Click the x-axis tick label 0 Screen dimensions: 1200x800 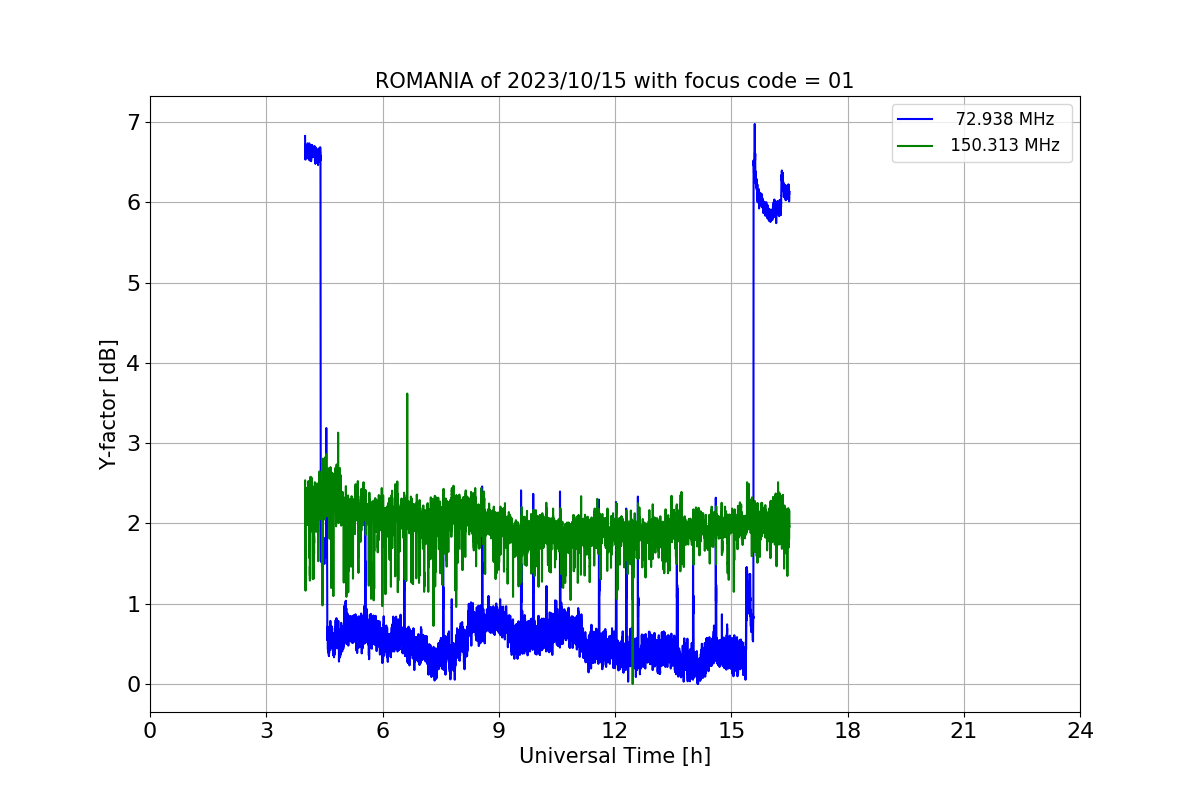coord(150,731)
